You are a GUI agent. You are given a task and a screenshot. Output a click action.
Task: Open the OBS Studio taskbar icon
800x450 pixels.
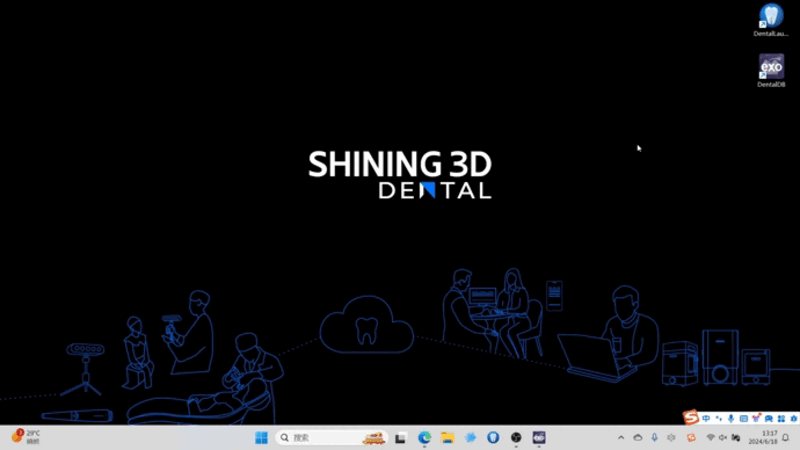[516, 437]
